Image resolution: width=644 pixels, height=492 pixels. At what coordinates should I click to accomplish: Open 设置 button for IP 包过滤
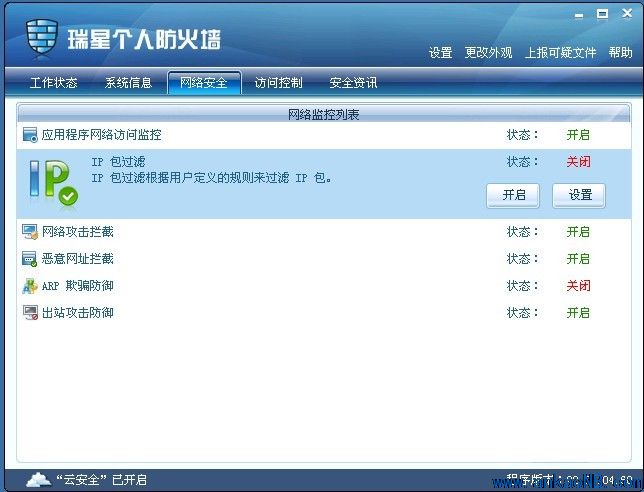579,195
